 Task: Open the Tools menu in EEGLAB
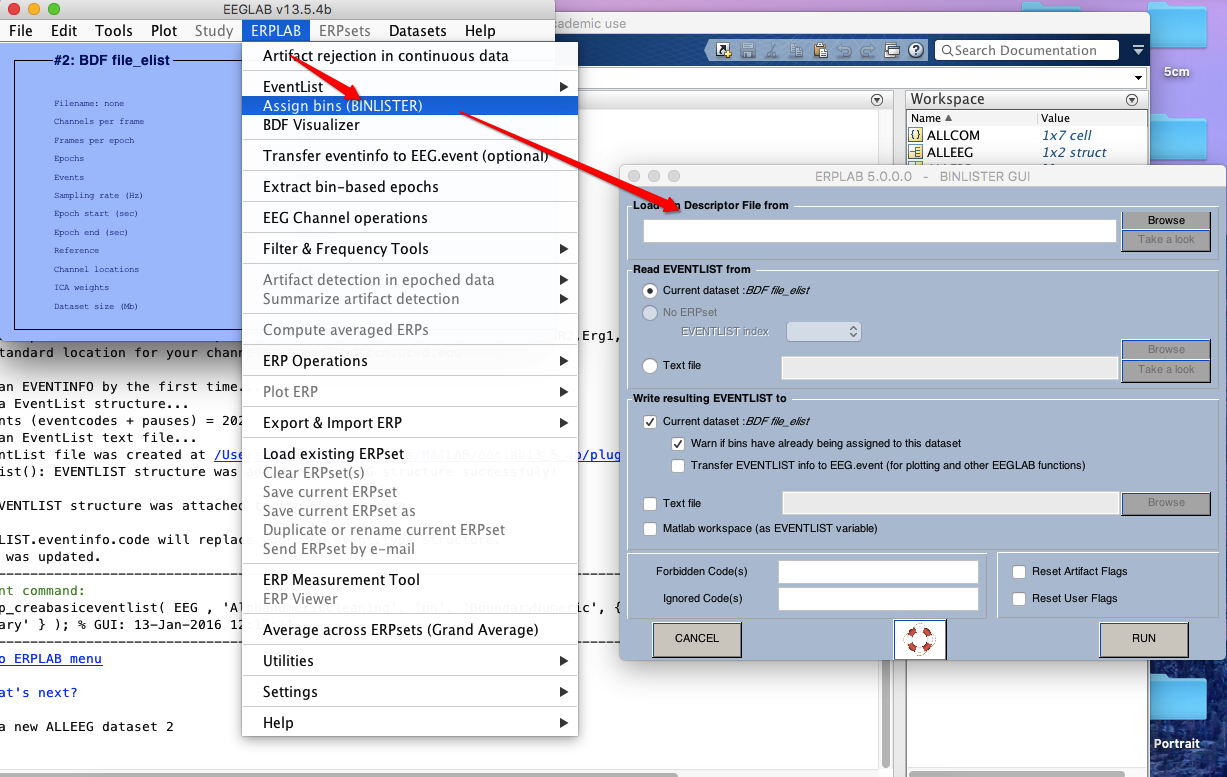tap(114, 31)
